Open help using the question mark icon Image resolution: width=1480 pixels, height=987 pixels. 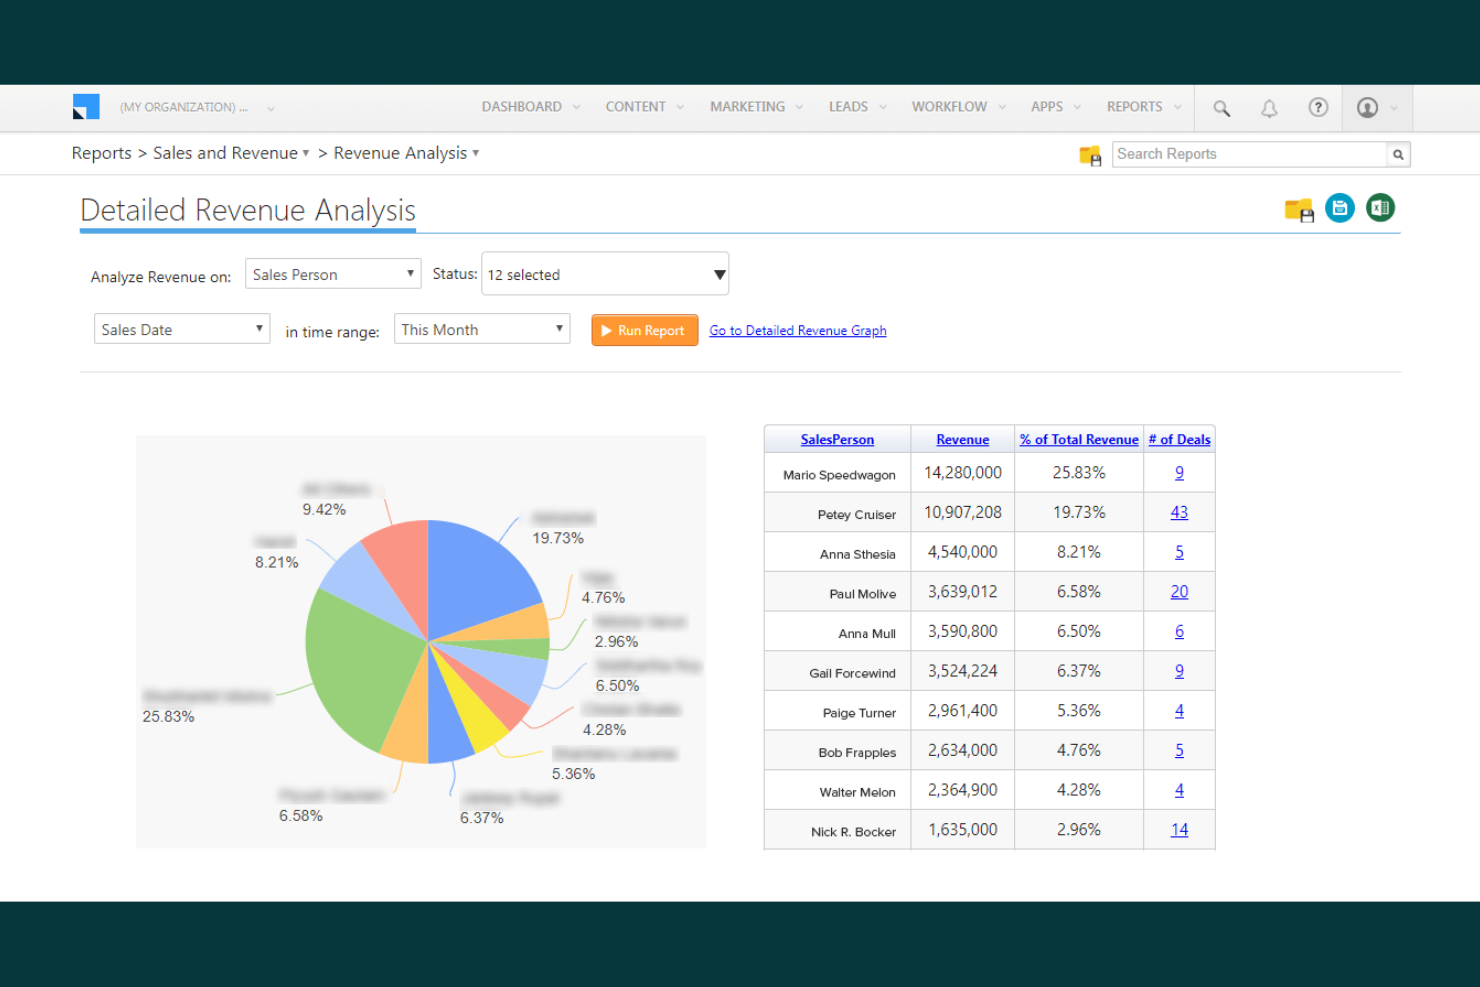tap(1318, 107)
